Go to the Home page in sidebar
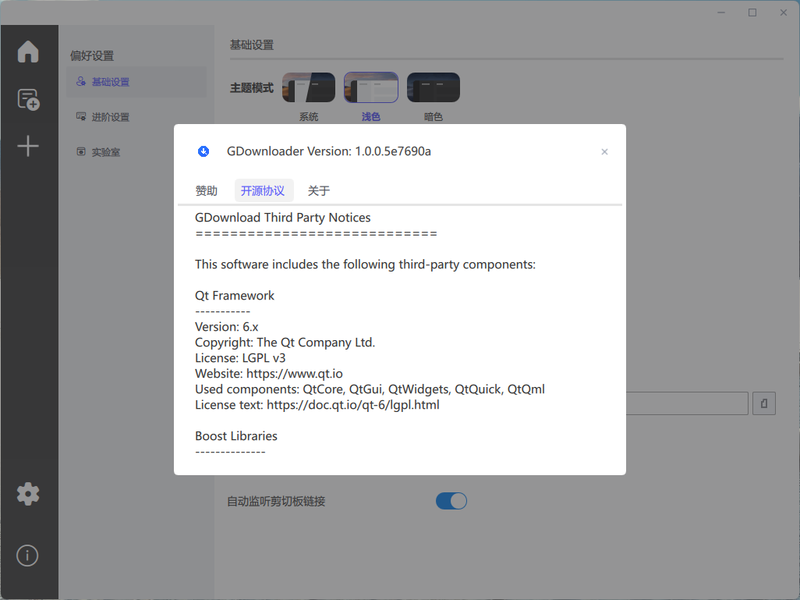 point(28,52)
